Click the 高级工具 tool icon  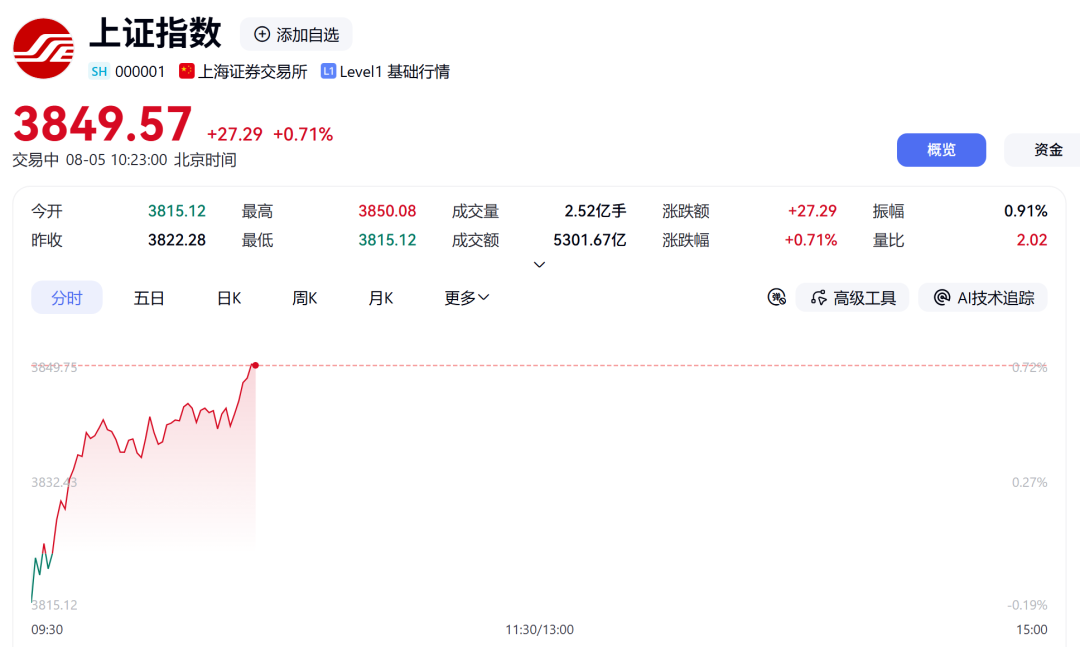[819, 298]
